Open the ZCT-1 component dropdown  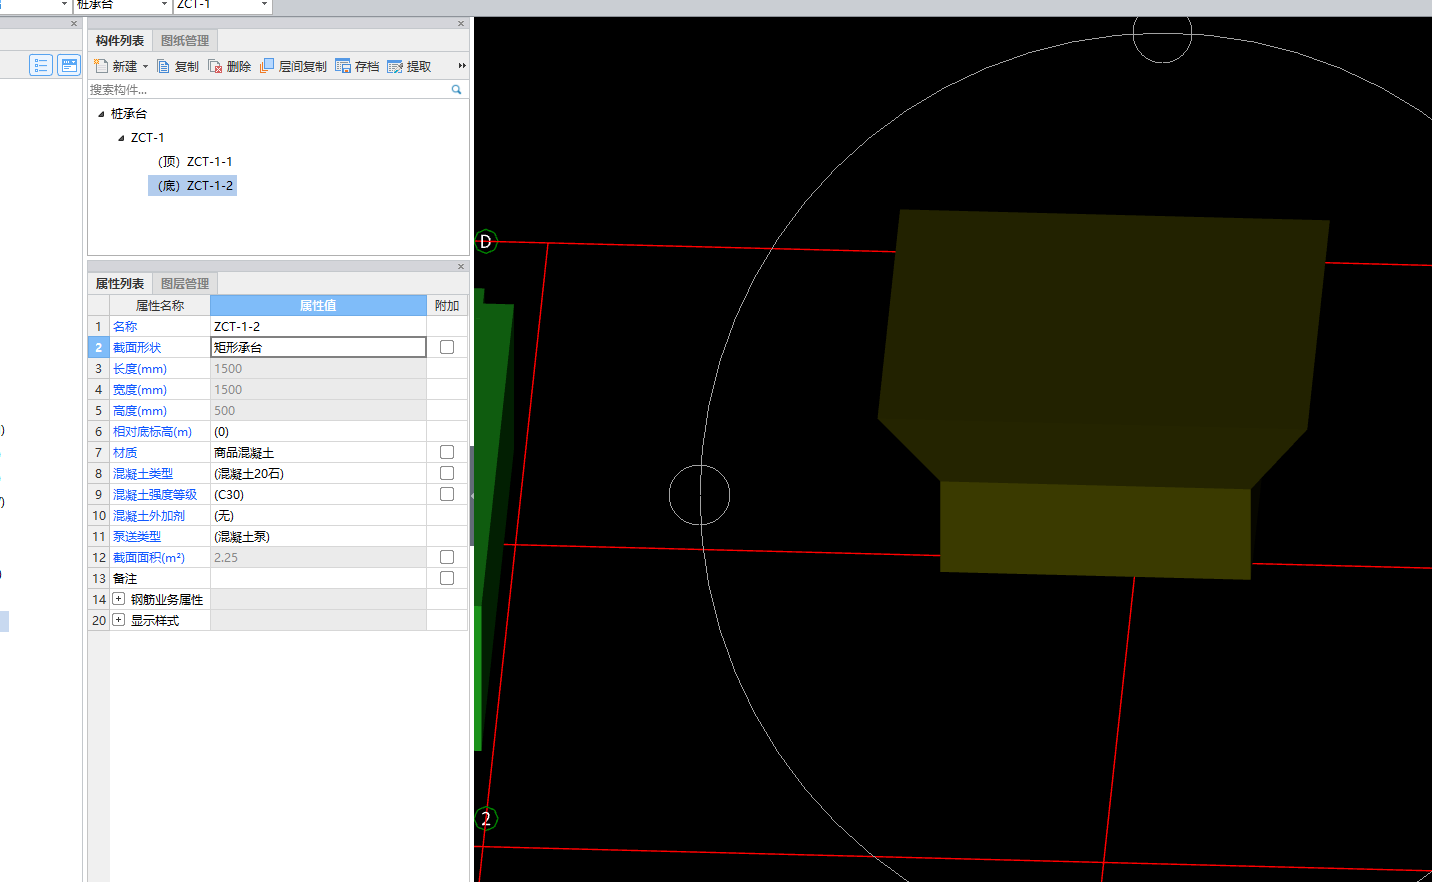tap(264, 5)
